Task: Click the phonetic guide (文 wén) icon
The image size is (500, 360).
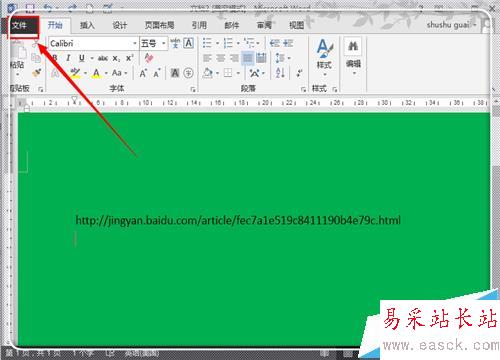Action: [x=175, y=43]
